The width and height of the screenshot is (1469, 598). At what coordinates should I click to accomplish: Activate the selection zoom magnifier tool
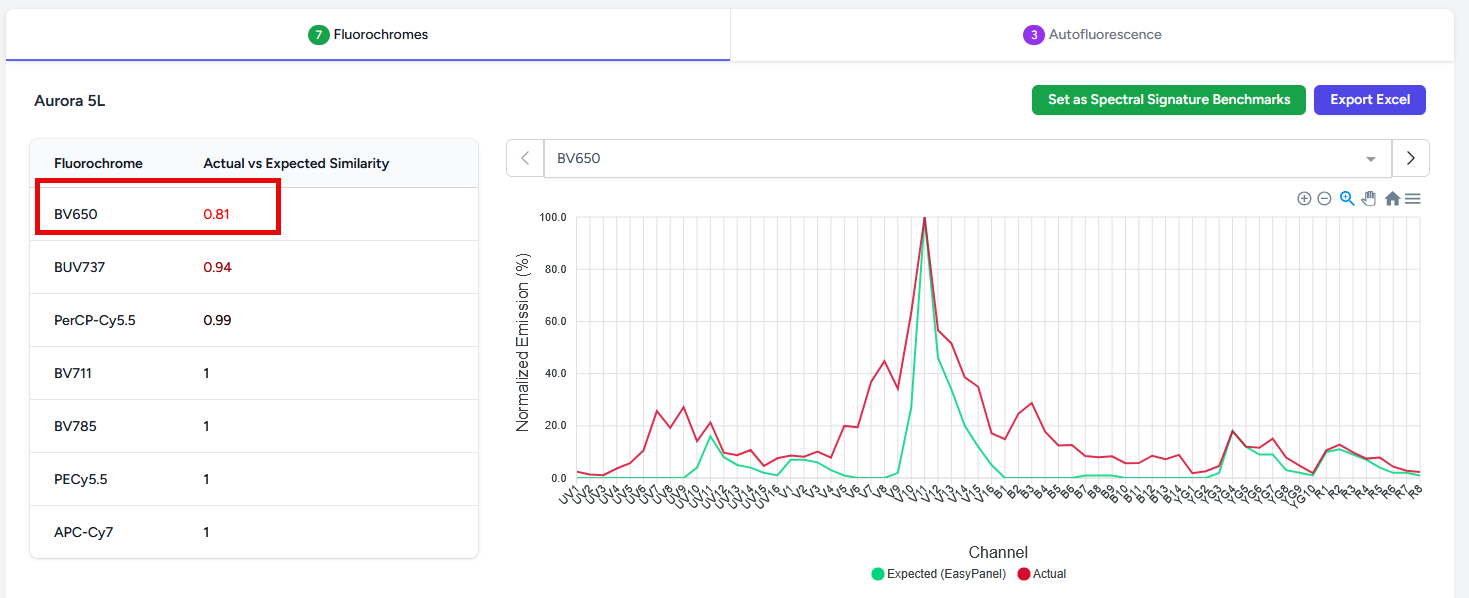coord(1347,199)
